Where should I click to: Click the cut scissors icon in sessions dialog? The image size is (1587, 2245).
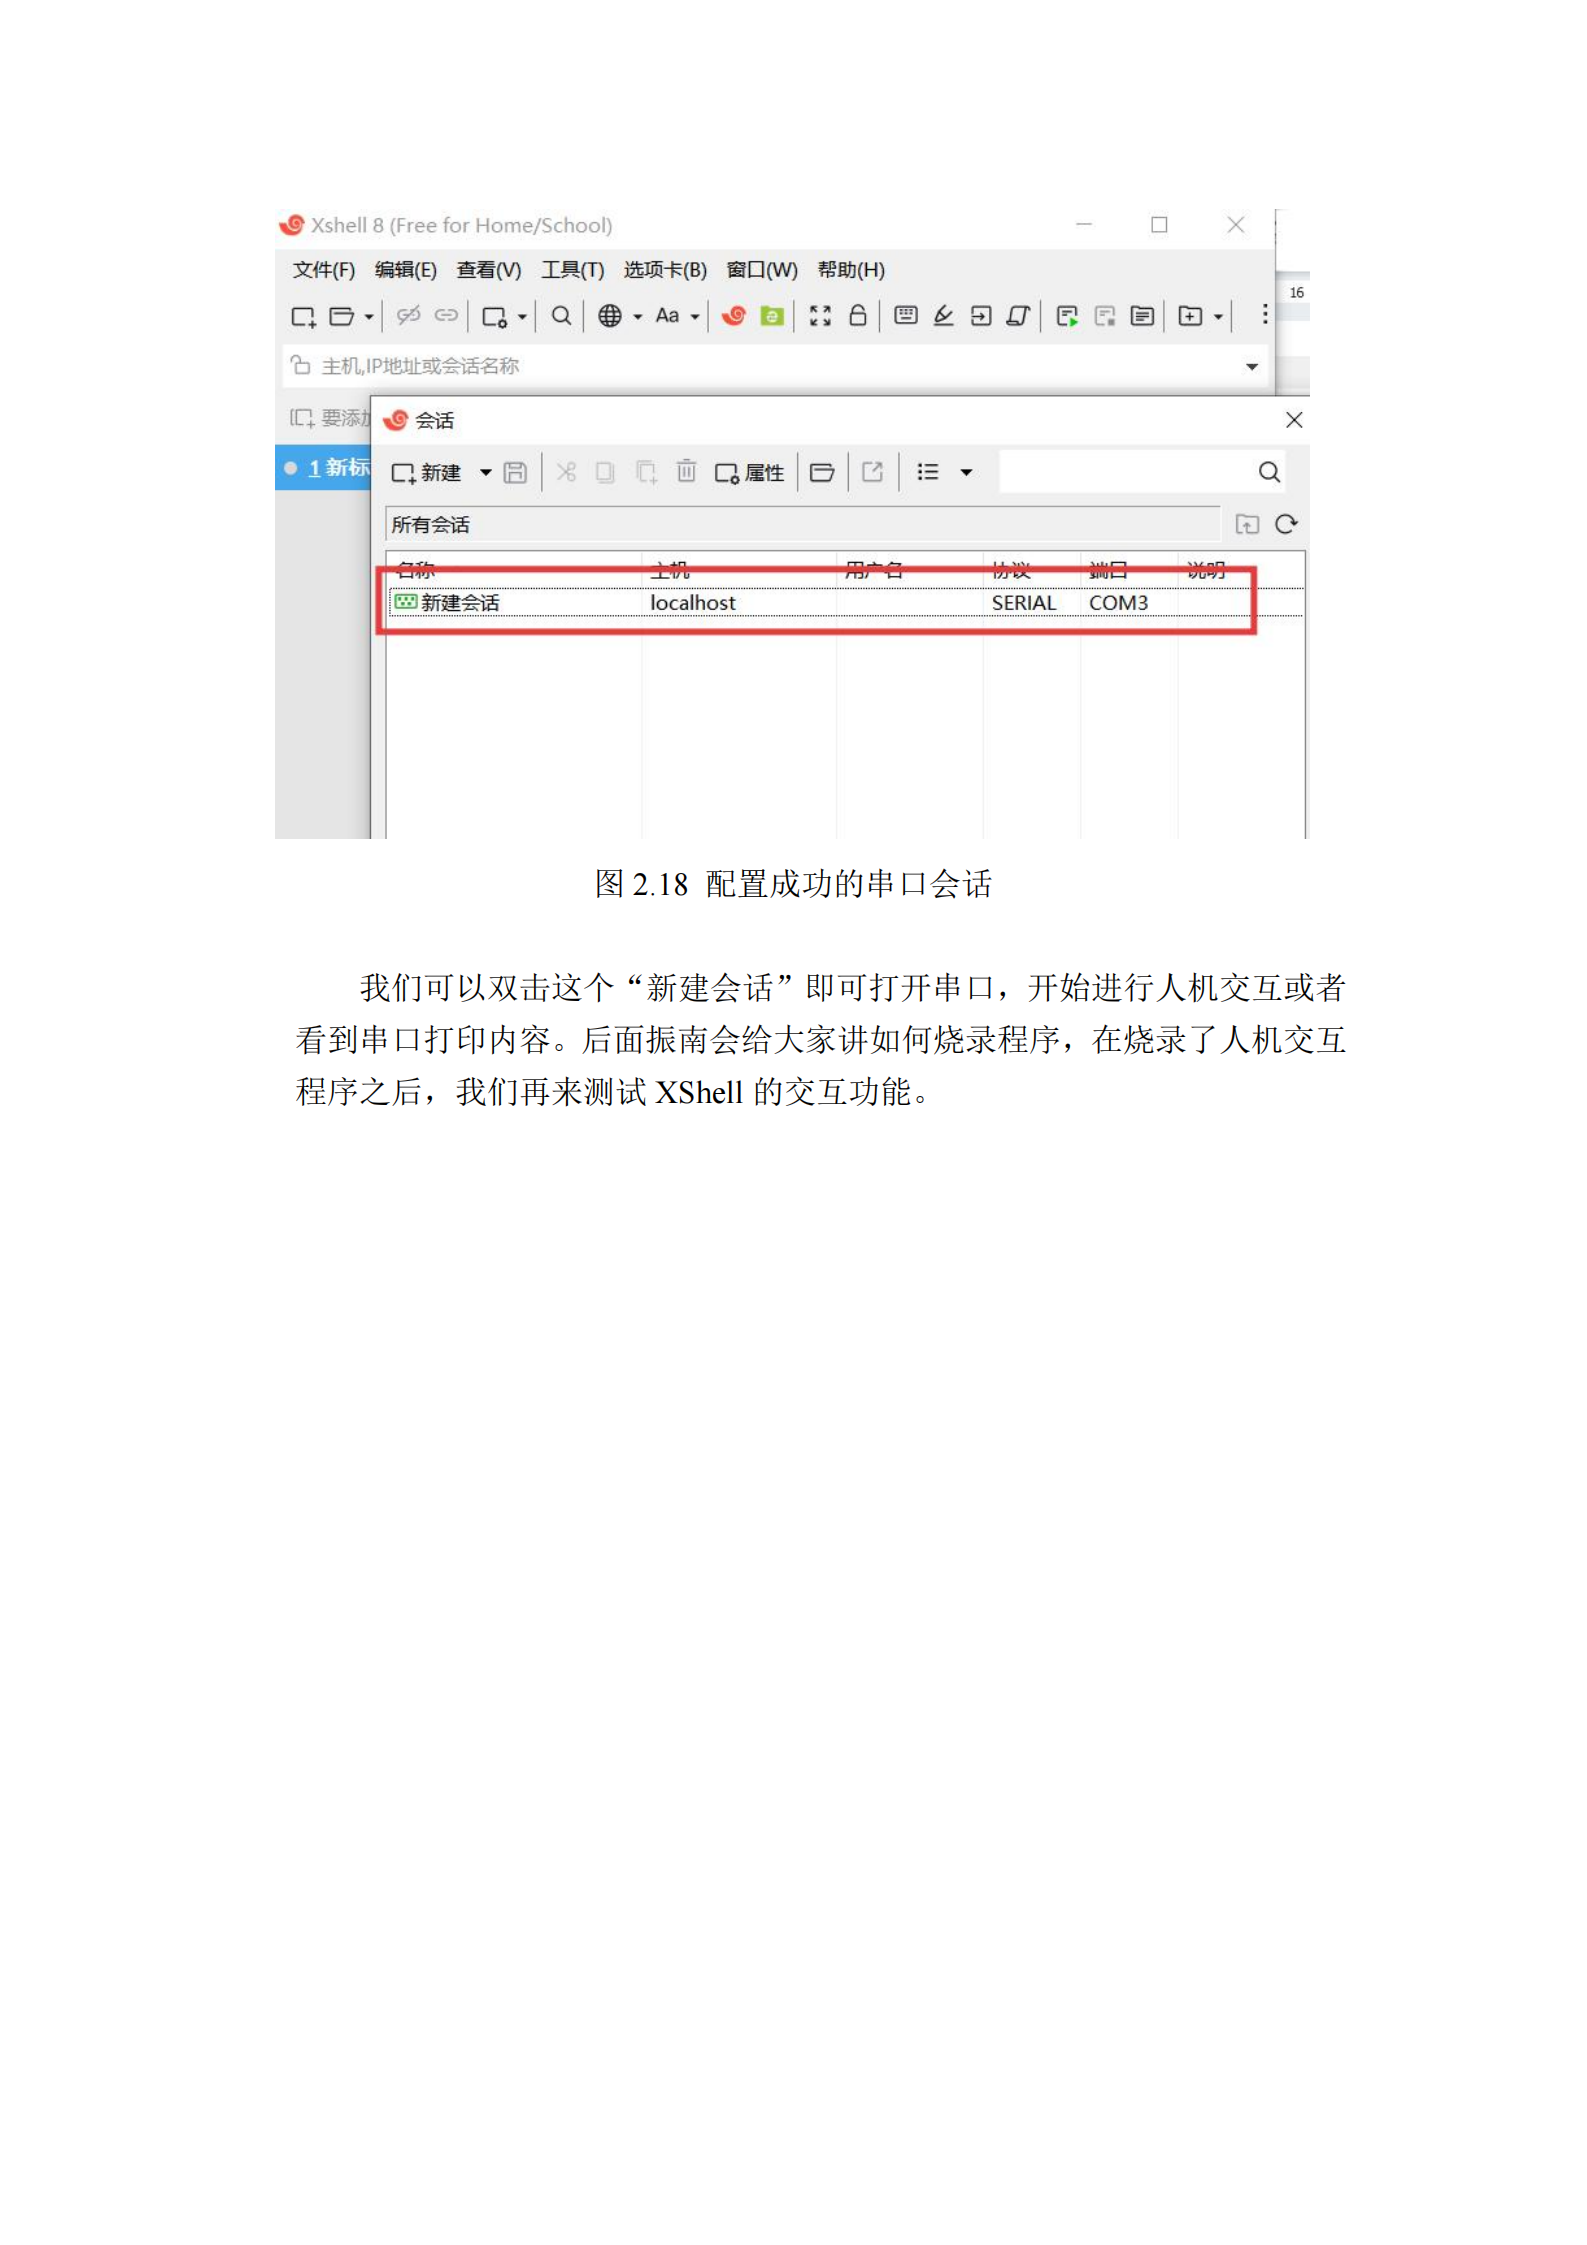[x=566, y=472]
